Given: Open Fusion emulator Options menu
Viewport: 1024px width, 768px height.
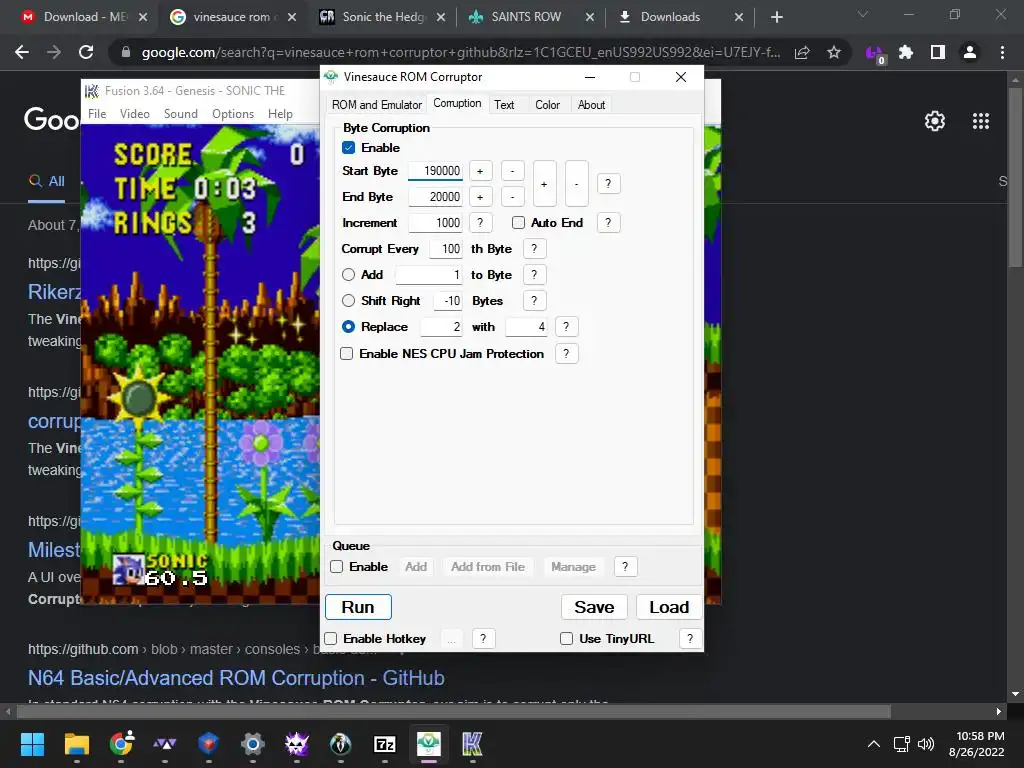Looking at the screenshot, I should tap(232, 114).
